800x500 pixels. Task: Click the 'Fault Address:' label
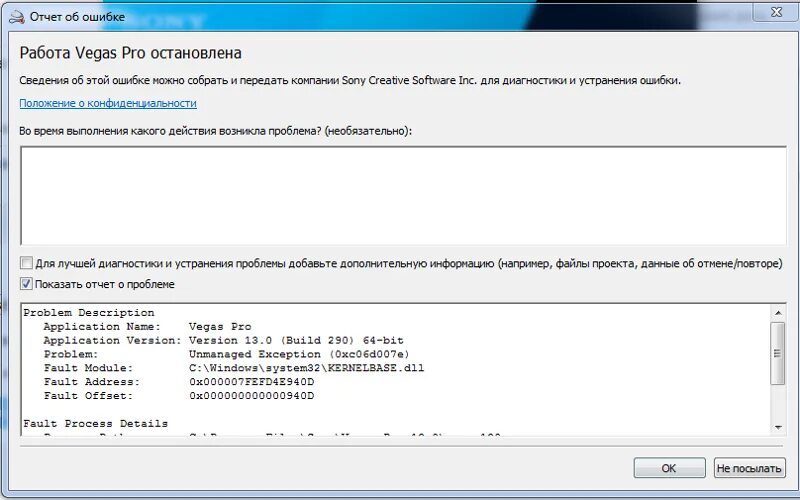(92, 382)
